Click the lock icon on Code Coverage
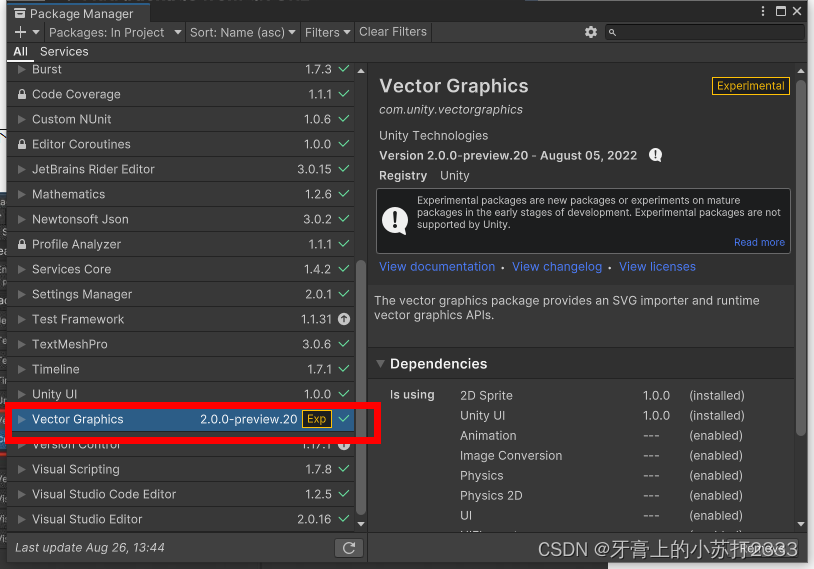The width and height of the screenshot is (814, 569). [22, 94]
